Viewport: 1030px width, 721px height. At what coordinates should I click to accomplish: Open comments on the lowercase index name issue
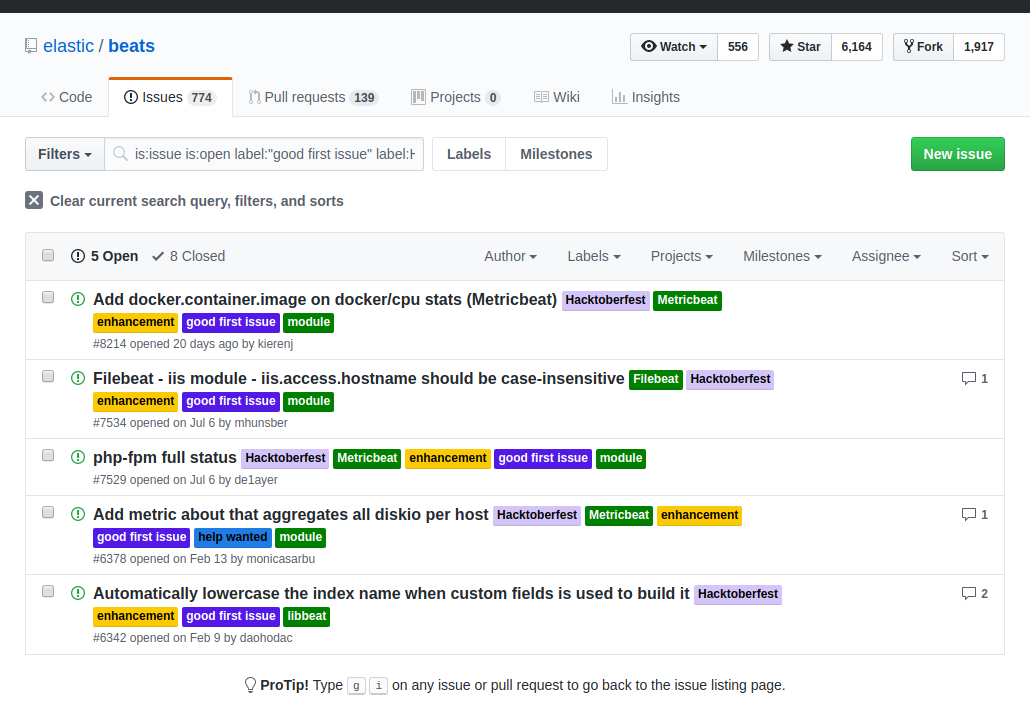coord(975,593)
